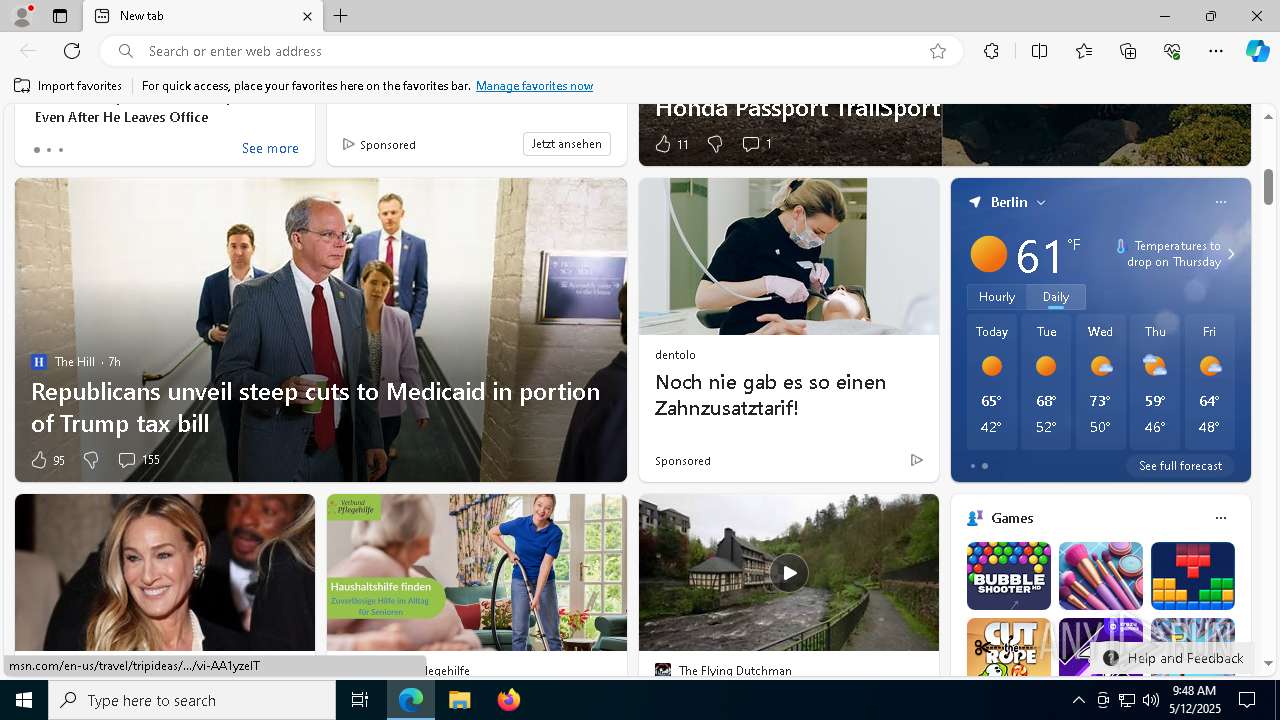Open the Extensions puzzle icon
The image size is (1280, 720).
(x=991, y=51)
